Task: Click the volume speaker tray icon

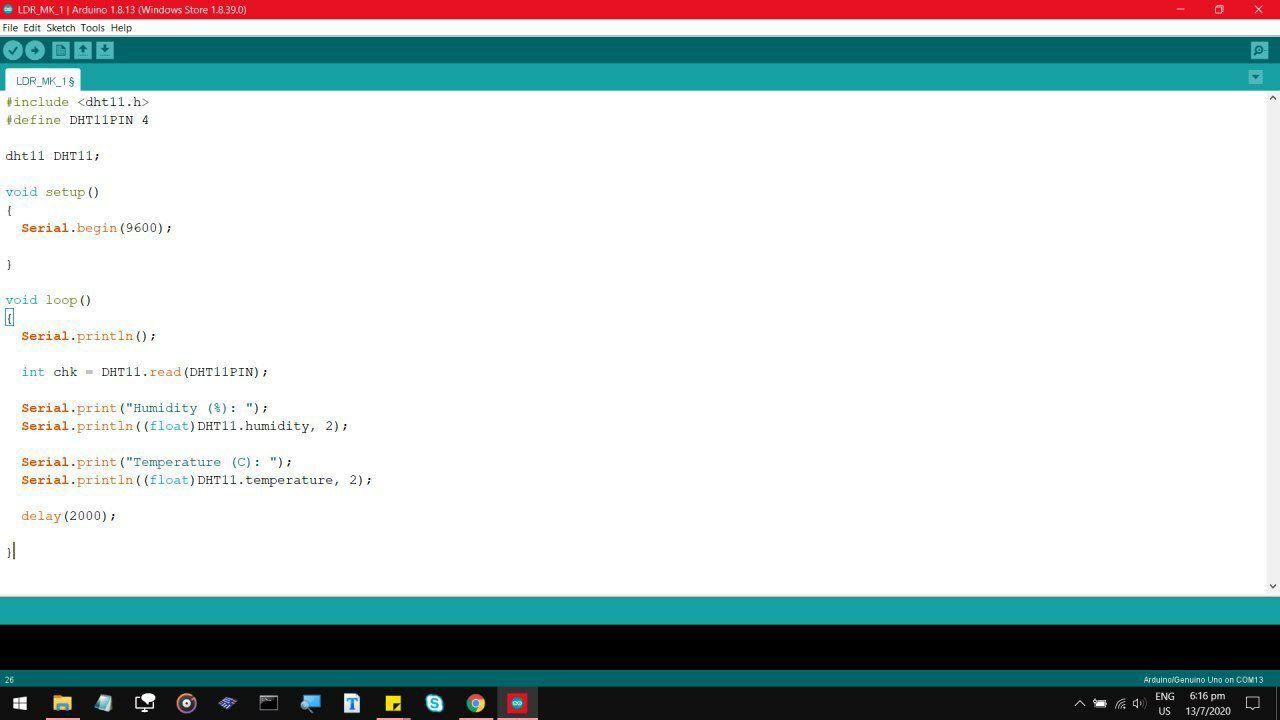Action: (1139, 704)
